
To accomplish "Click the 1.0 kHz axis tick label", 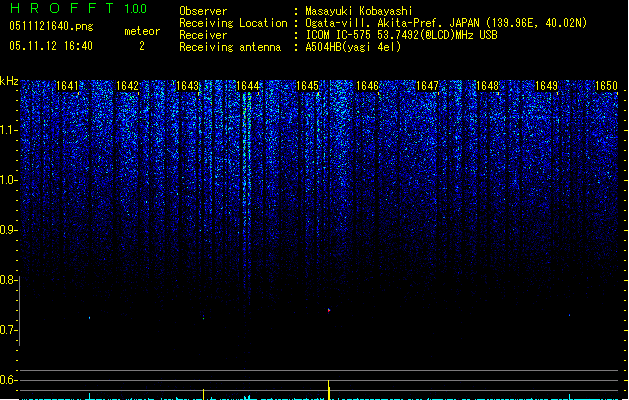I will click(8, 180).
